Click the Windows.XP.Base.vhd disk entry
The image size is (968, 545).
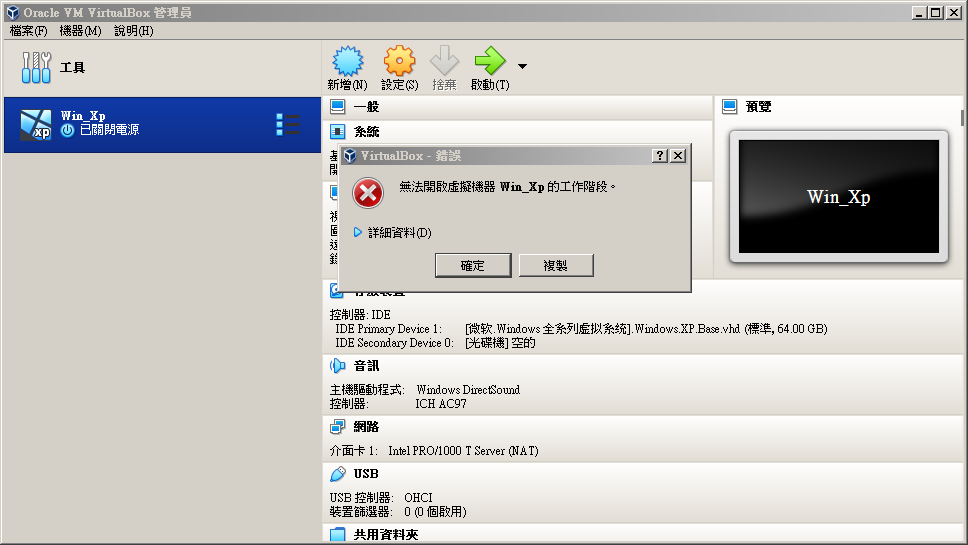pyautogui.click(x=646, y=329)
